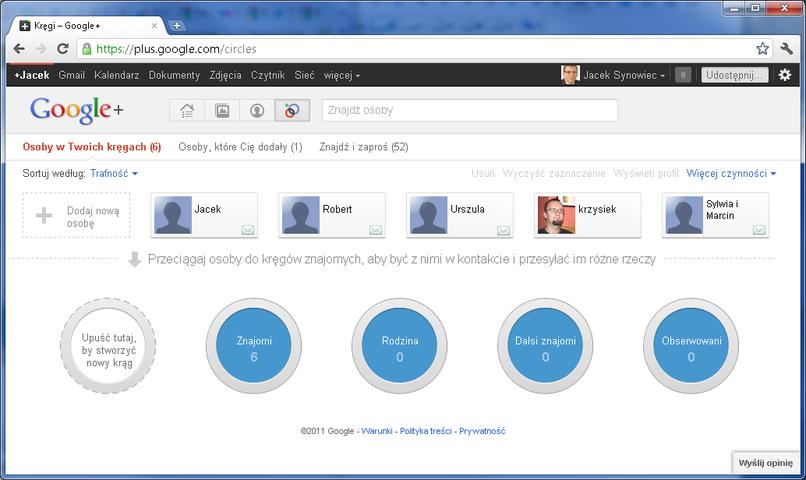
Task: Click the browser forward arrow
Action: (x=41, y=49)
